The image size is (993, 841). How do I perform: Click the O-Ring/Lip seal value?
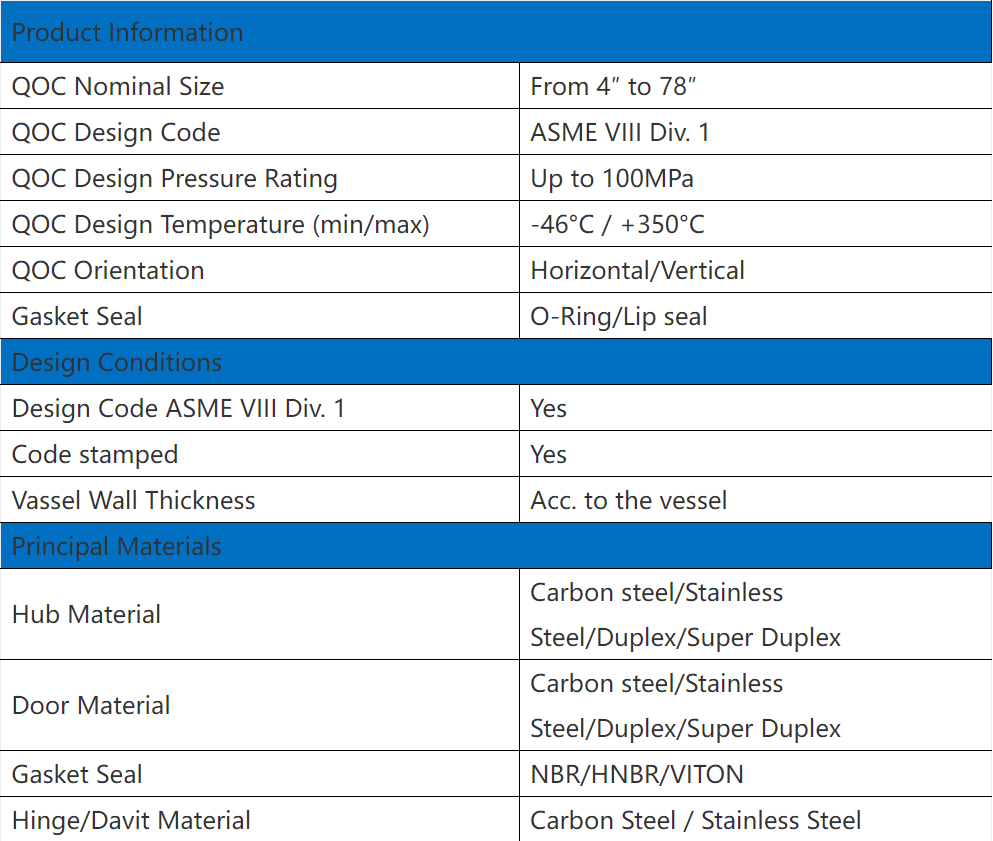pyautogui.click(x=619, y=317)
